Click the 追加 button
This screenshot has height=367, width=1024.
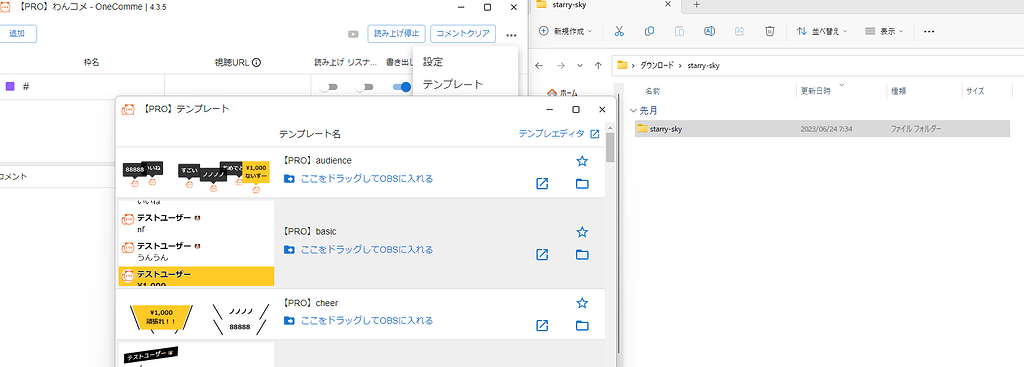[x=17, y=33]
